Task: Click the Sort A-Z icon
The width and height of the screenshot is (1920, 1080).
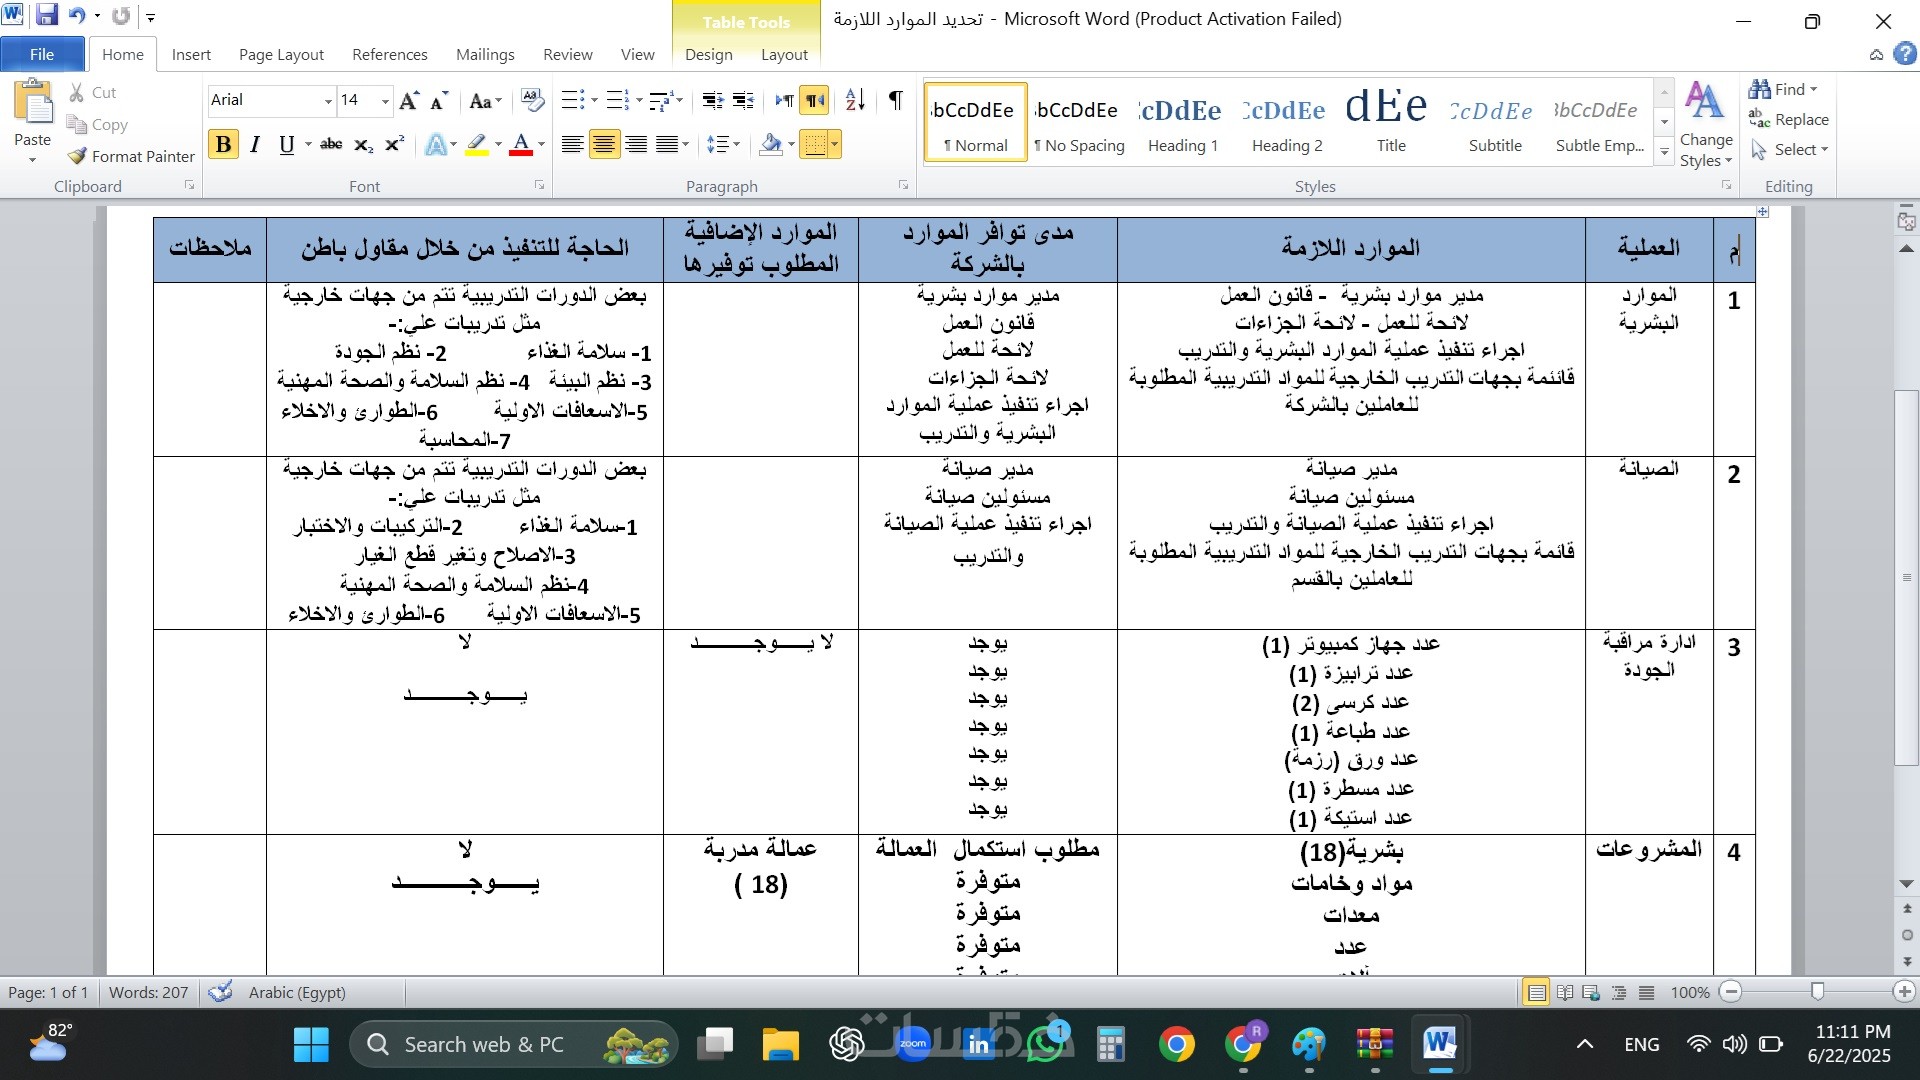Action: [x=855, y=100]
